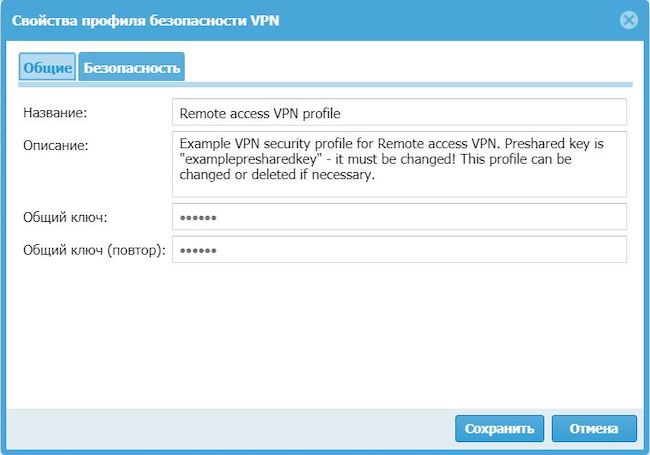Switch to the Общие tab
Image resolution: width=650 pixels, height=455 pixels.
pyautogui.click(x=48, y=67)
